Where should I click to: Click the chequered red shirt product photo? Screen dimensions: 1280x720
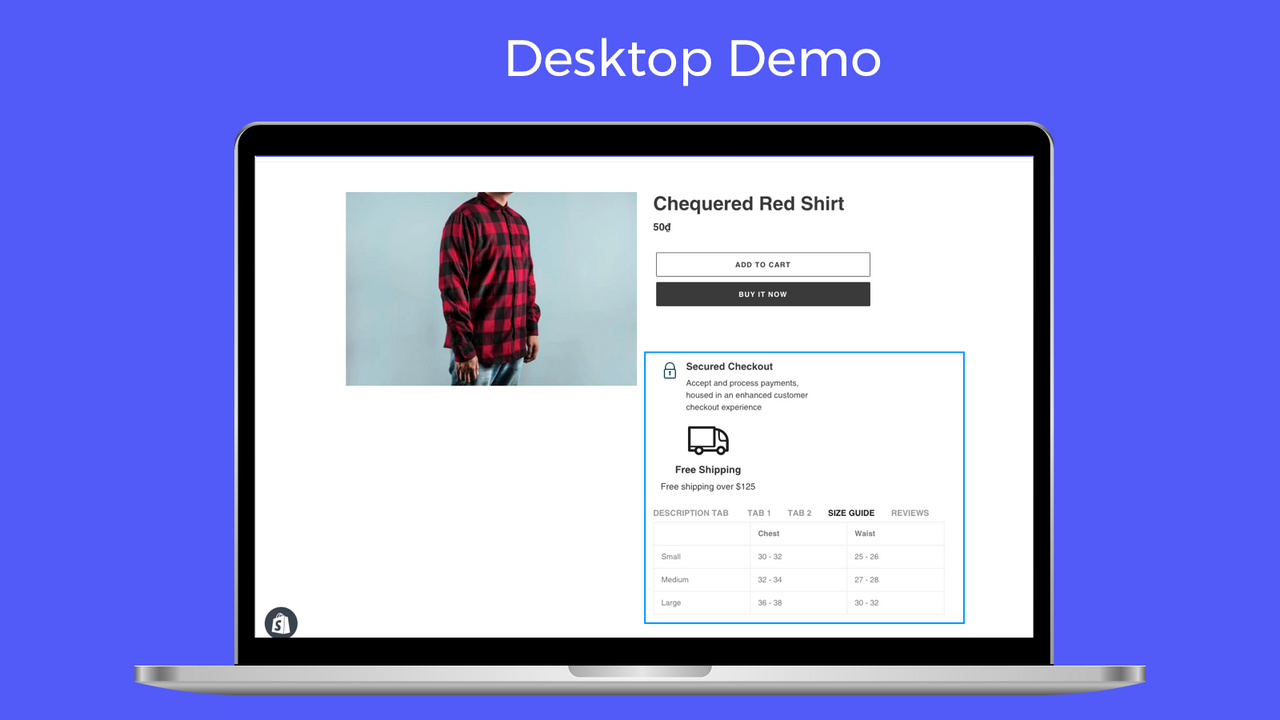point(490,288)
